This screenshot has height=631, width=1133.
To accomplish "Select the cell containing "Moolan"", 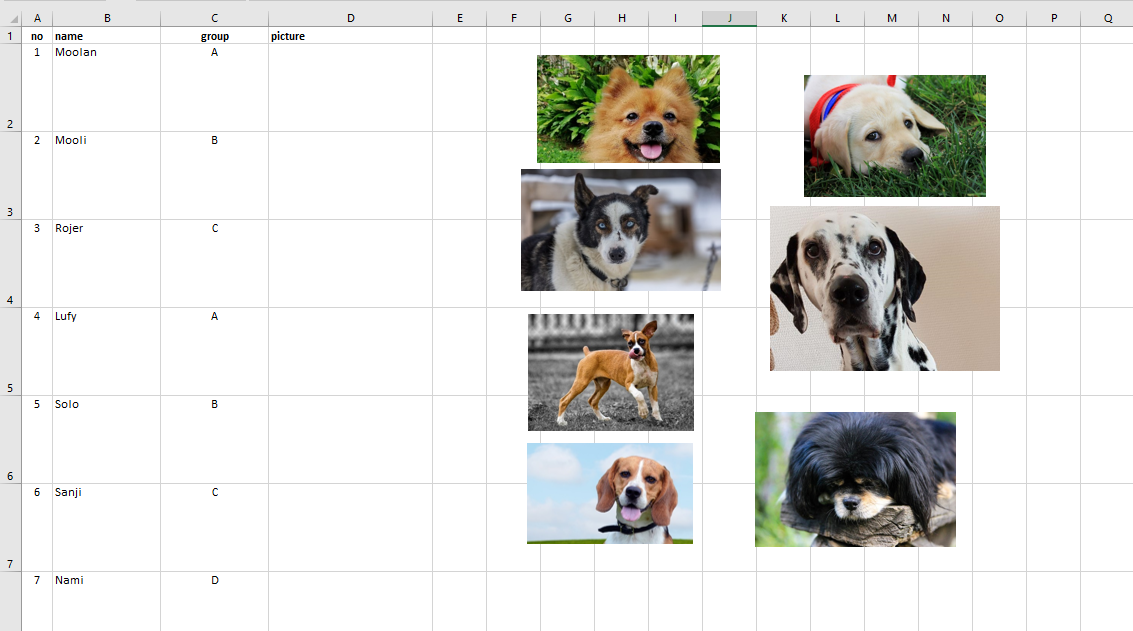I will (106, 87).
